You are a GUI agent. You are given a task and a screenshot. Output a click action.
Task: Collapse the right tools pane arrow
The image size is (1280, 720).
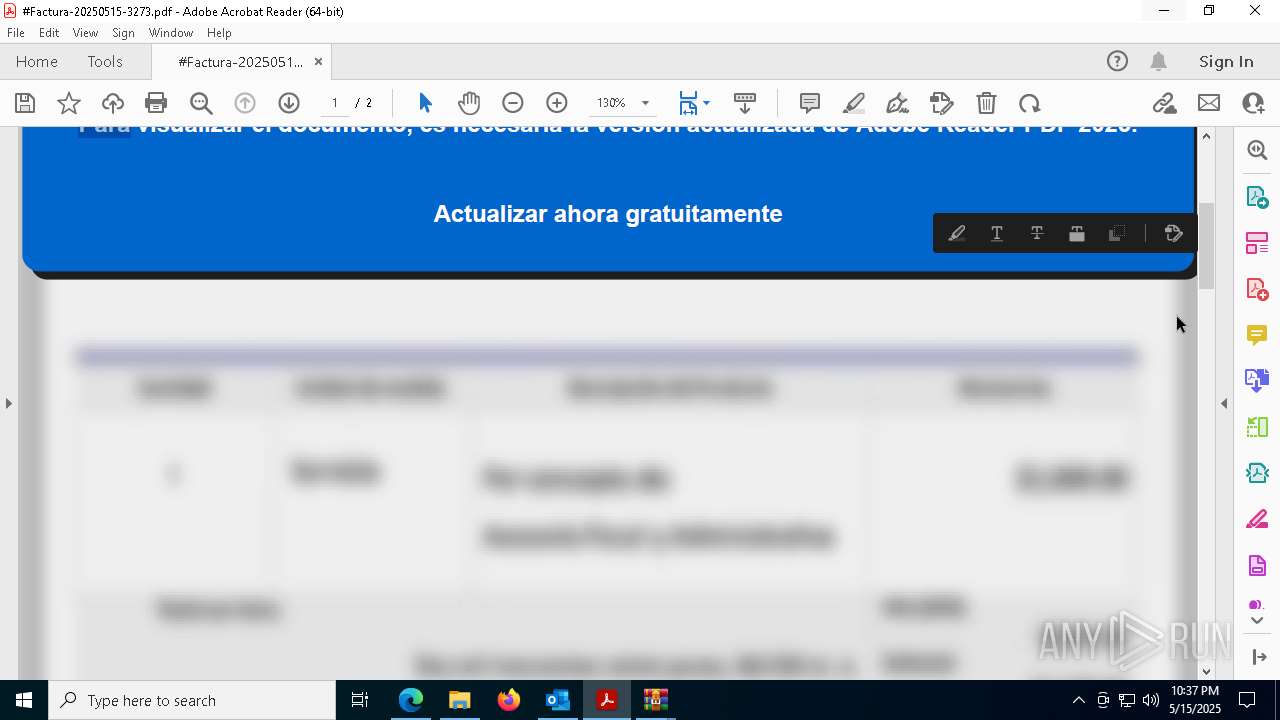click(x=1224, y=403)
